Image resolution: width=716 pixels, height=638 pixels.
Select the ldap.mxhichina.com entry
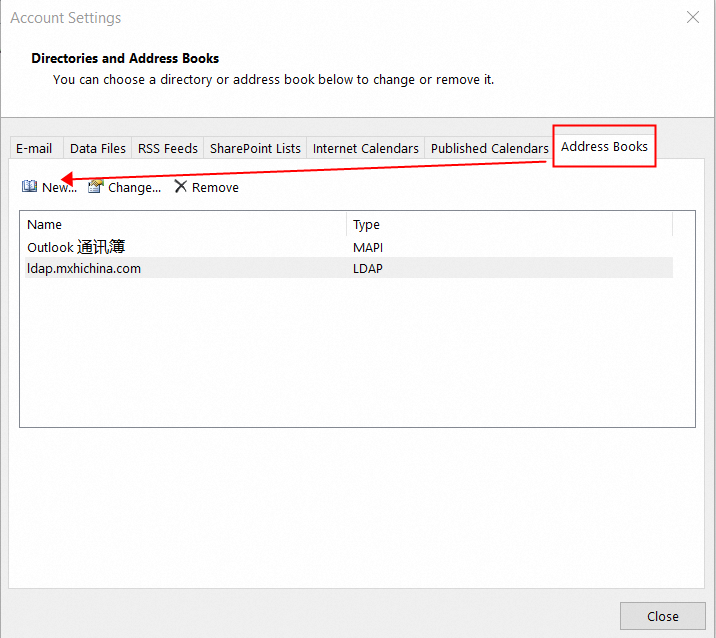(x=349, y=268)
